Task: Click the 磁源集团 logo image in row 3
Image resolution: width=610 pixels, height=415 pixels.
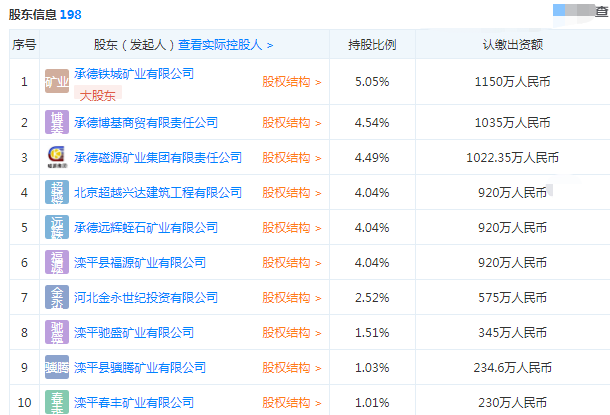Action: (57, 157)
